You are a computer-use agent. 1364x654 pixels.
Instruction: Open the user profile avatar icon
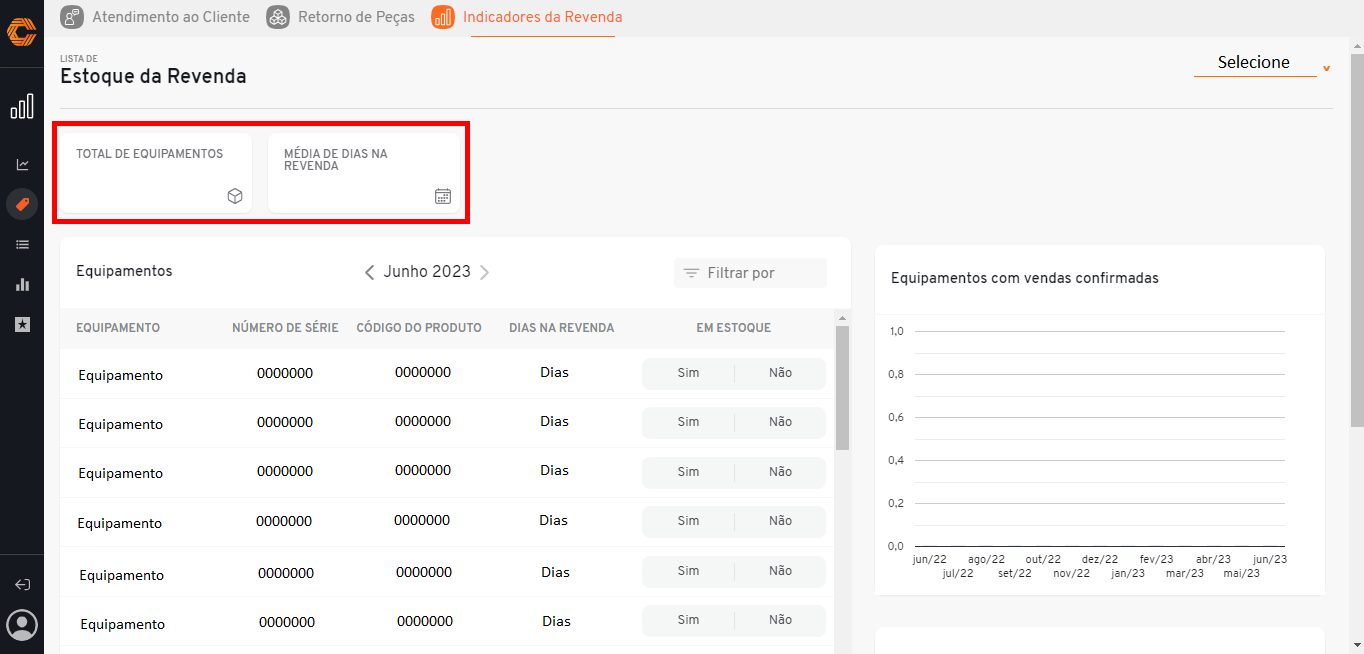[x=22, y=625]
